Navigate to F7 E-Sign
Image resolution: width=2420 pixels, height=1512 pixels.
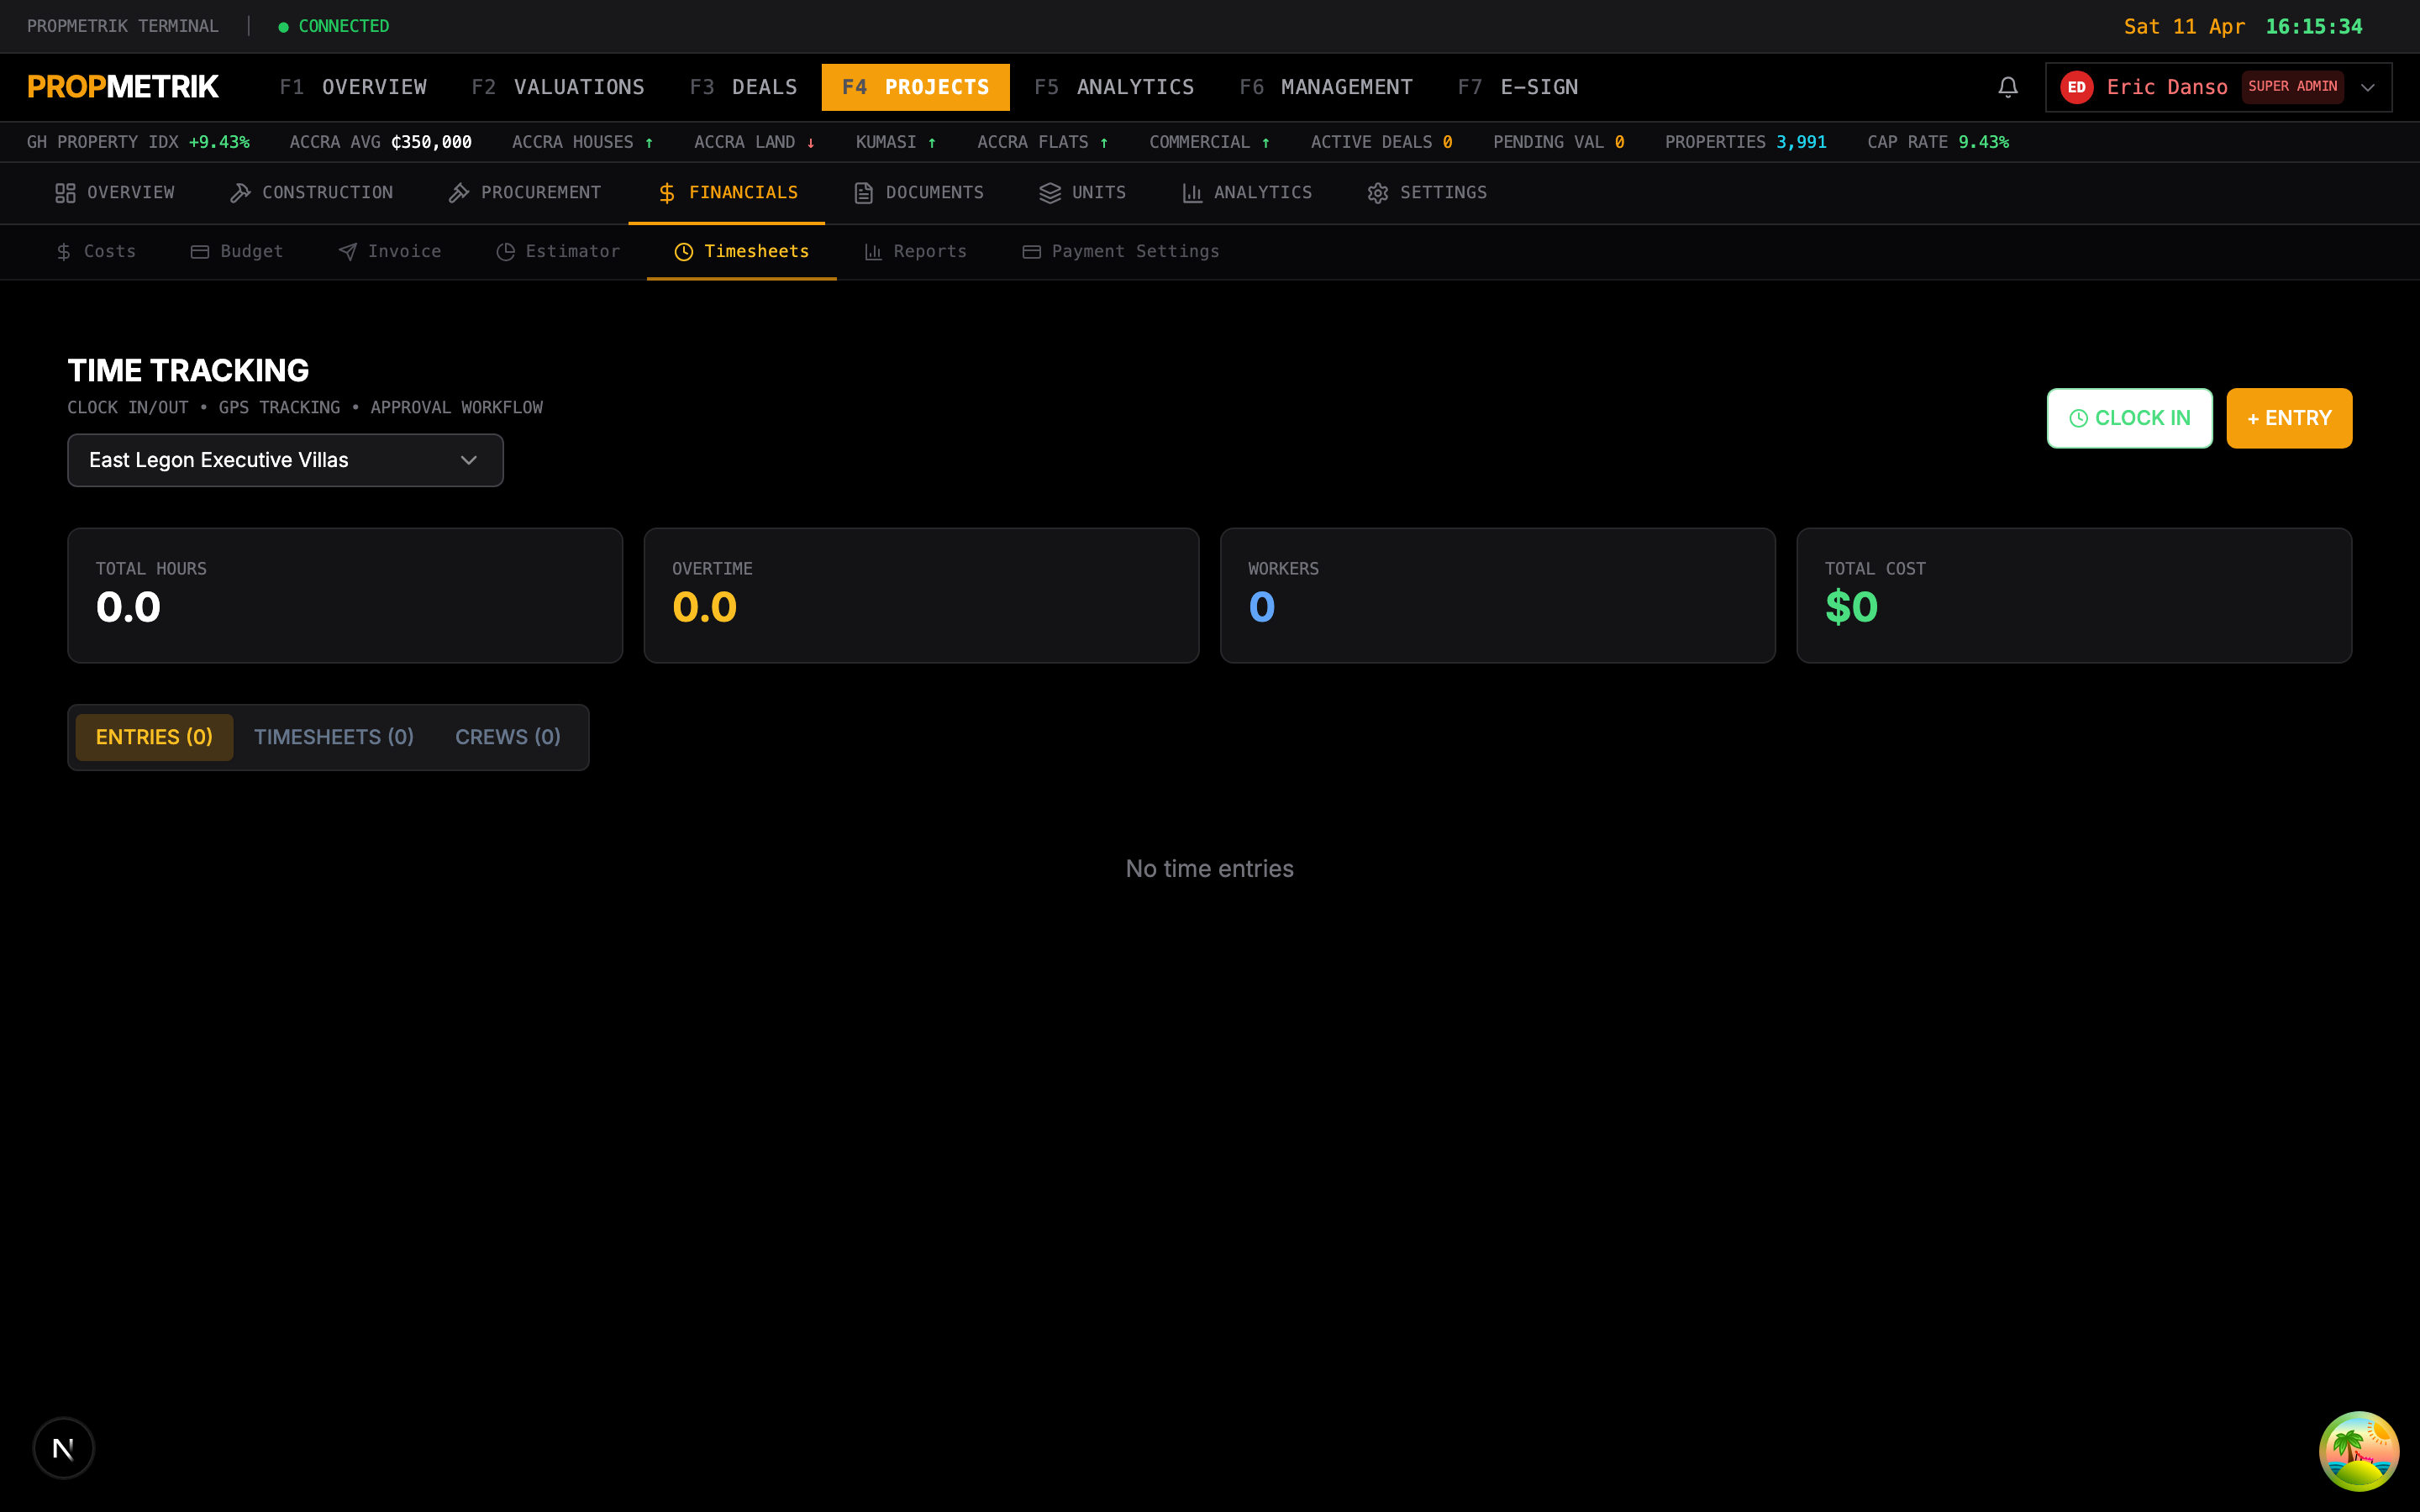click(x=1518, y=87)
